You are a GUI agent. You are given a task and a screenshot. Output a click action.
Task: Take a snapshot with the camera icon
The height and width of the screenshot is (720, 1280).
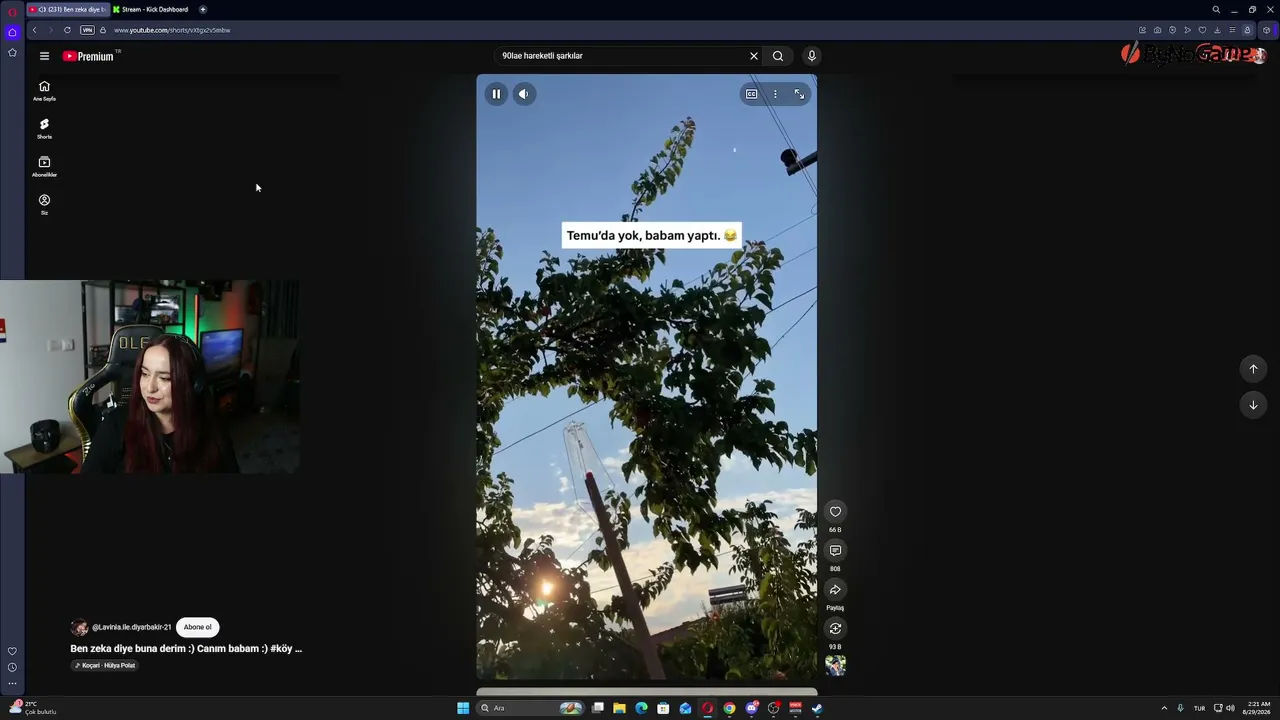click(1157, 30)
